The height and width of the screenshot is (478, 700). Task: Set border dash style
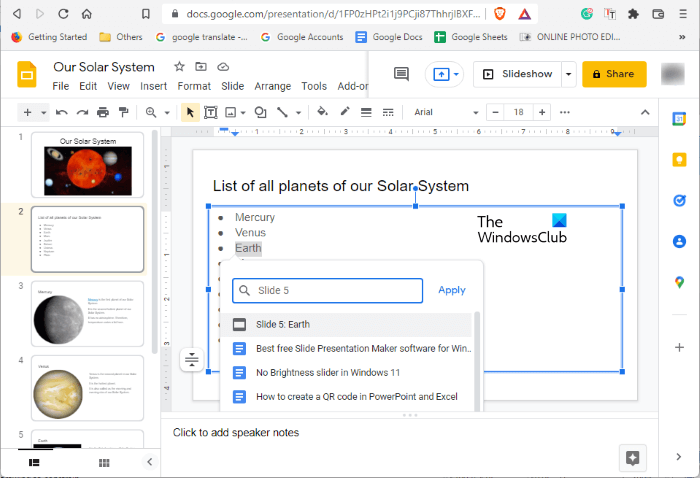pos(388,112)
